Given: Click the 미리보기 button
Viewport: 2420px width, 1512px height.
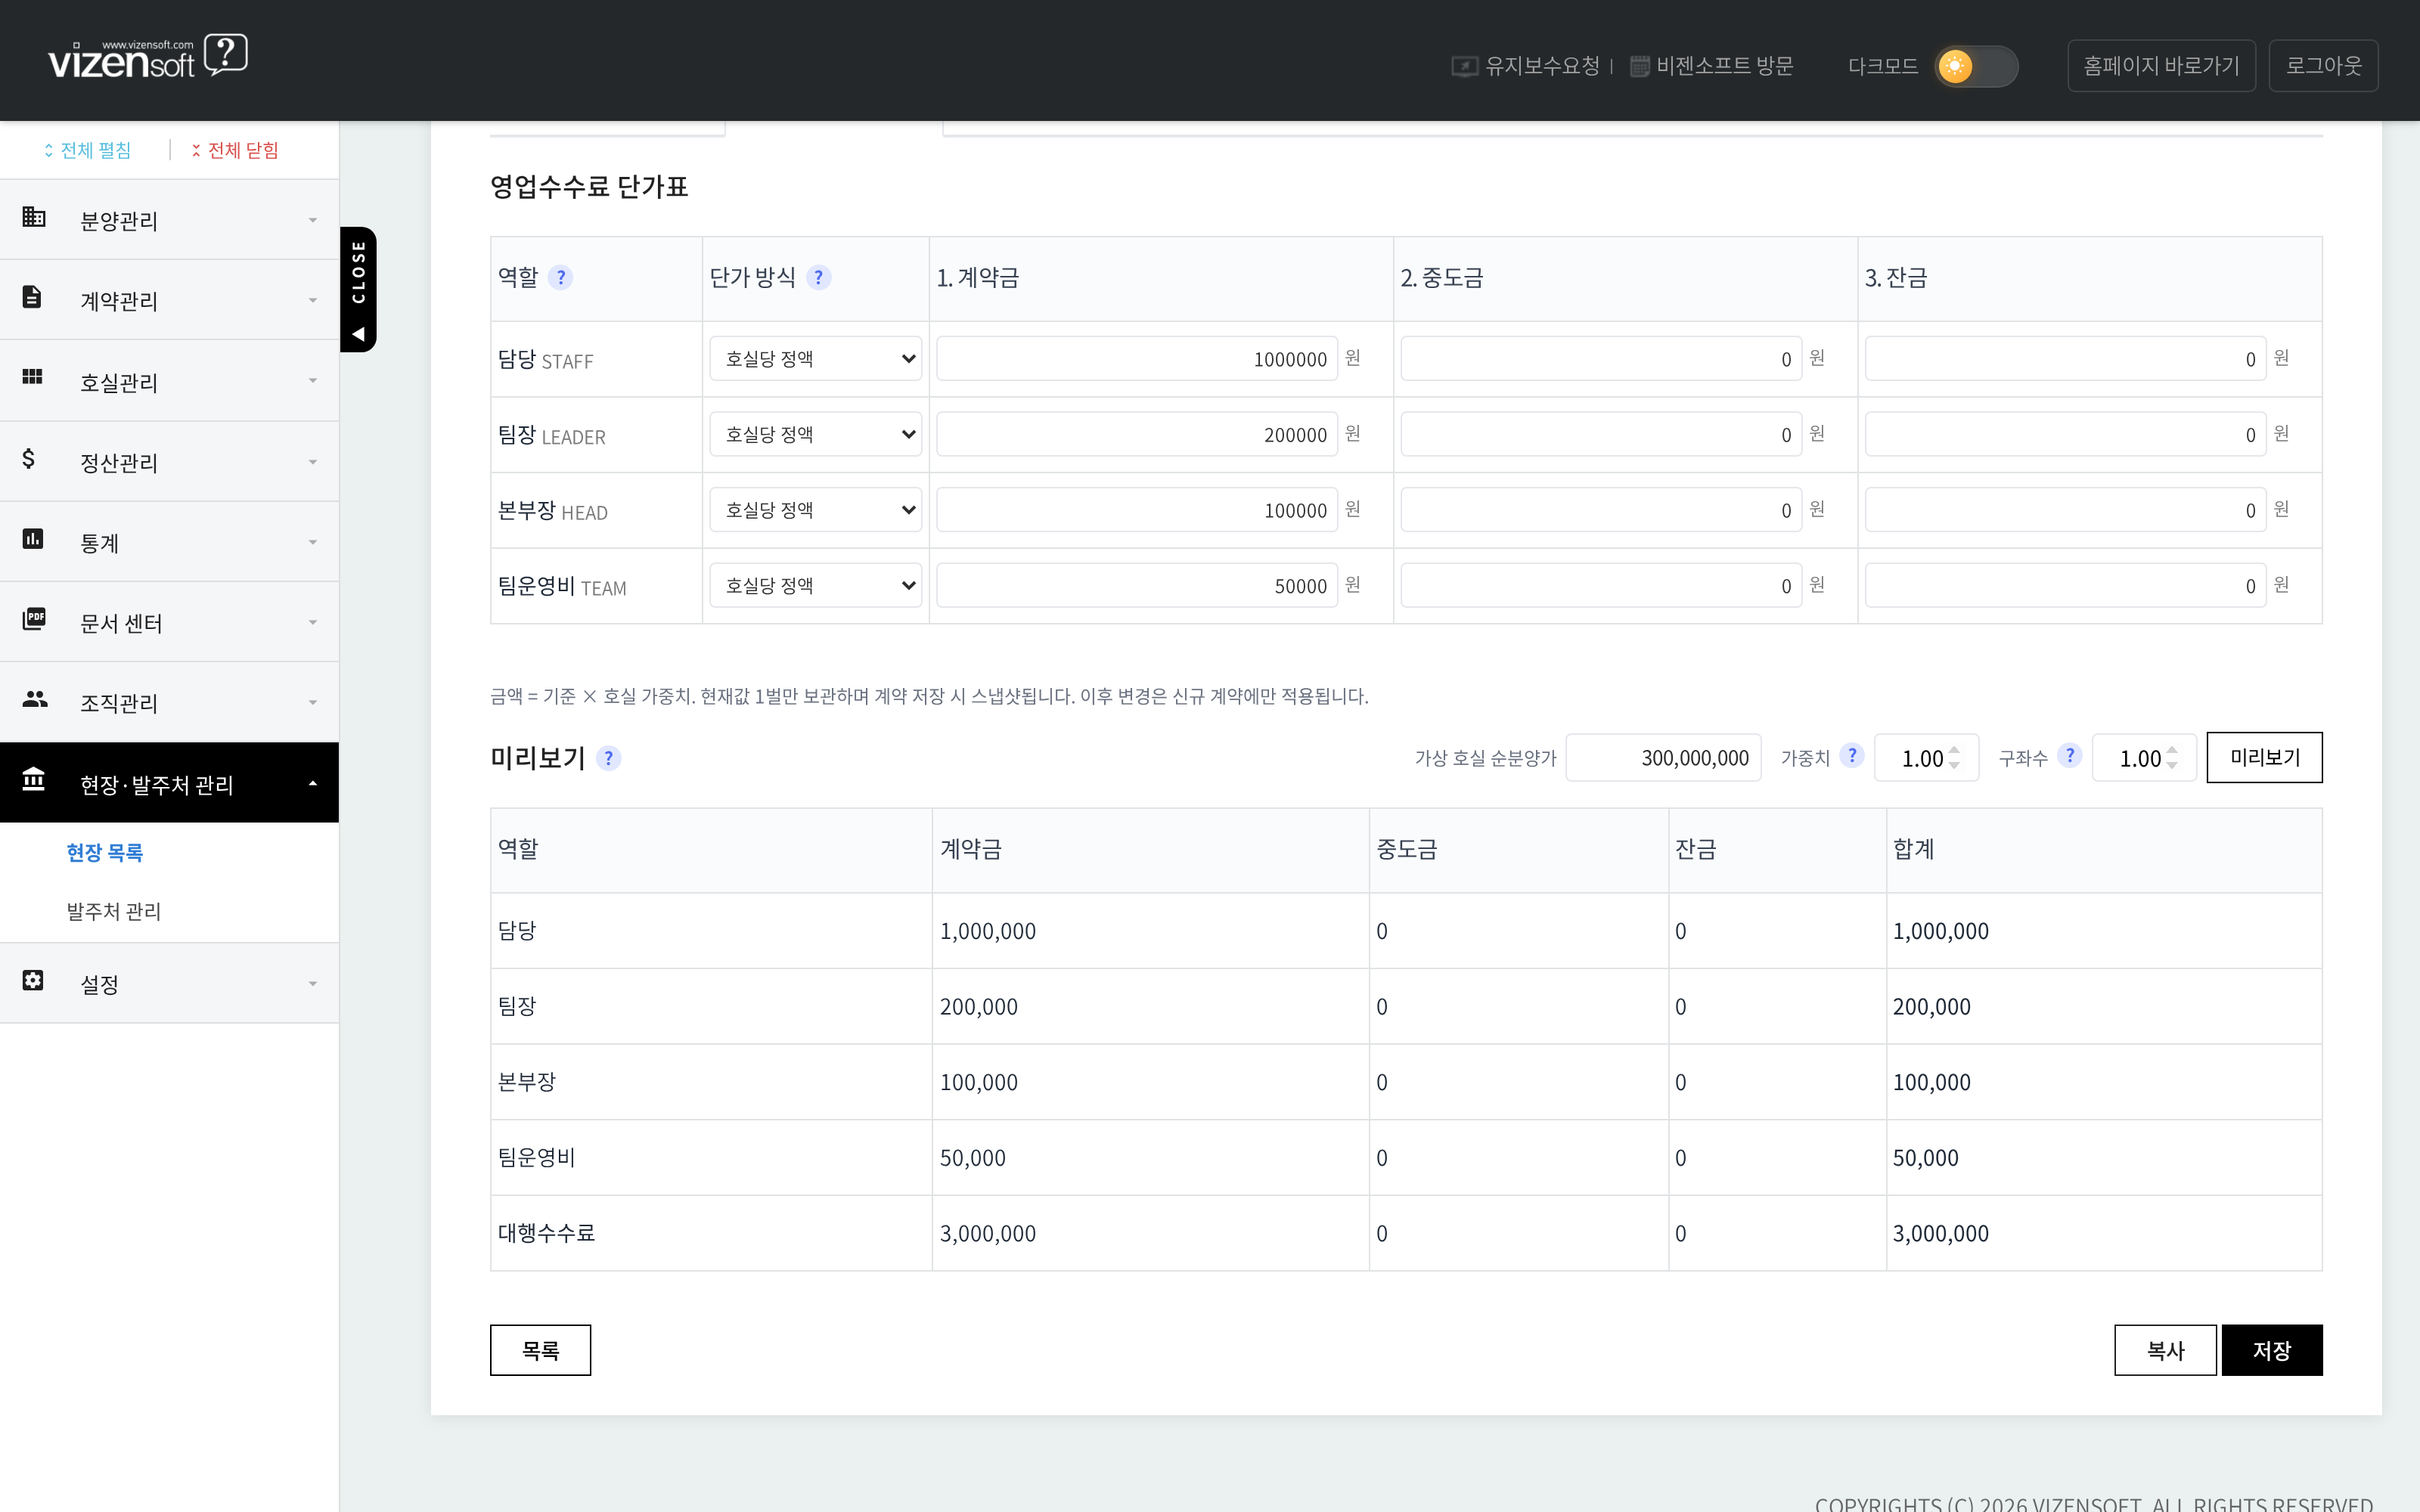Looking at the screenshot, I should coord(2264,757).
